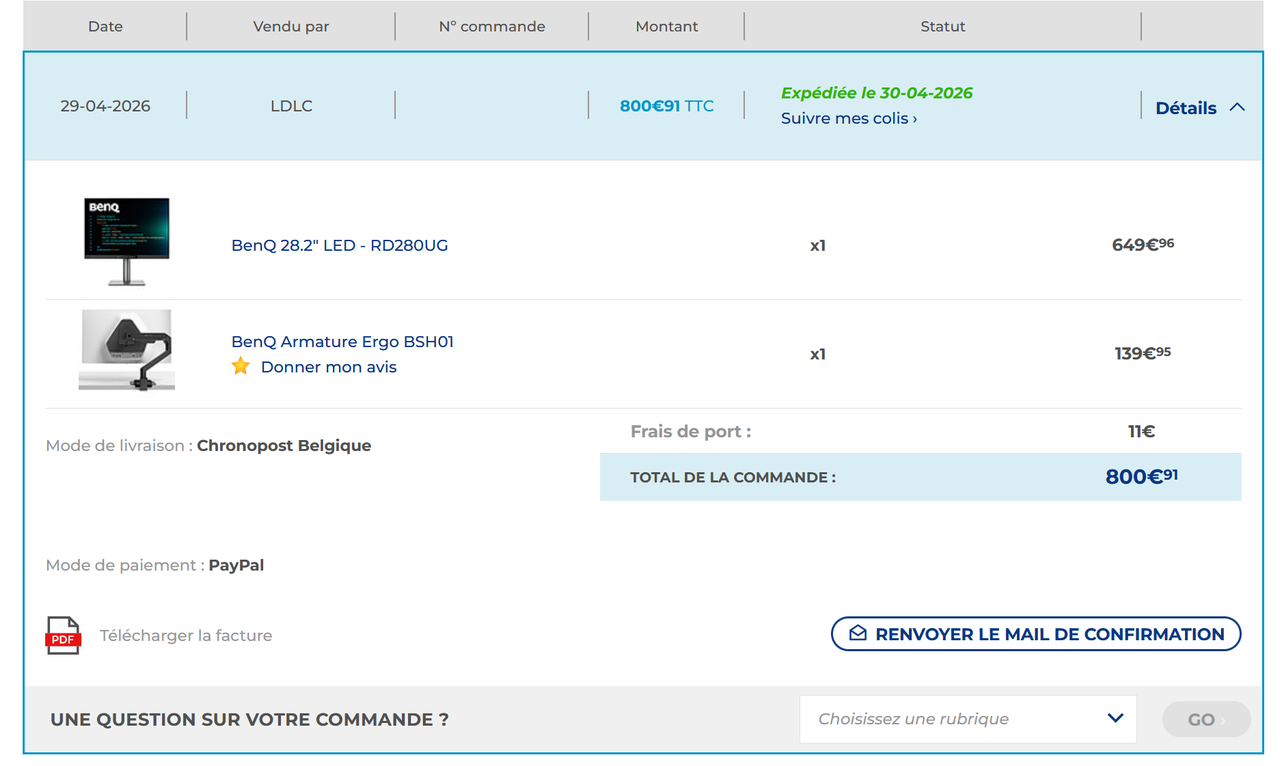The image size is (1280, 766).
Task: Click the Frais de port label
Action: point(691,432)
